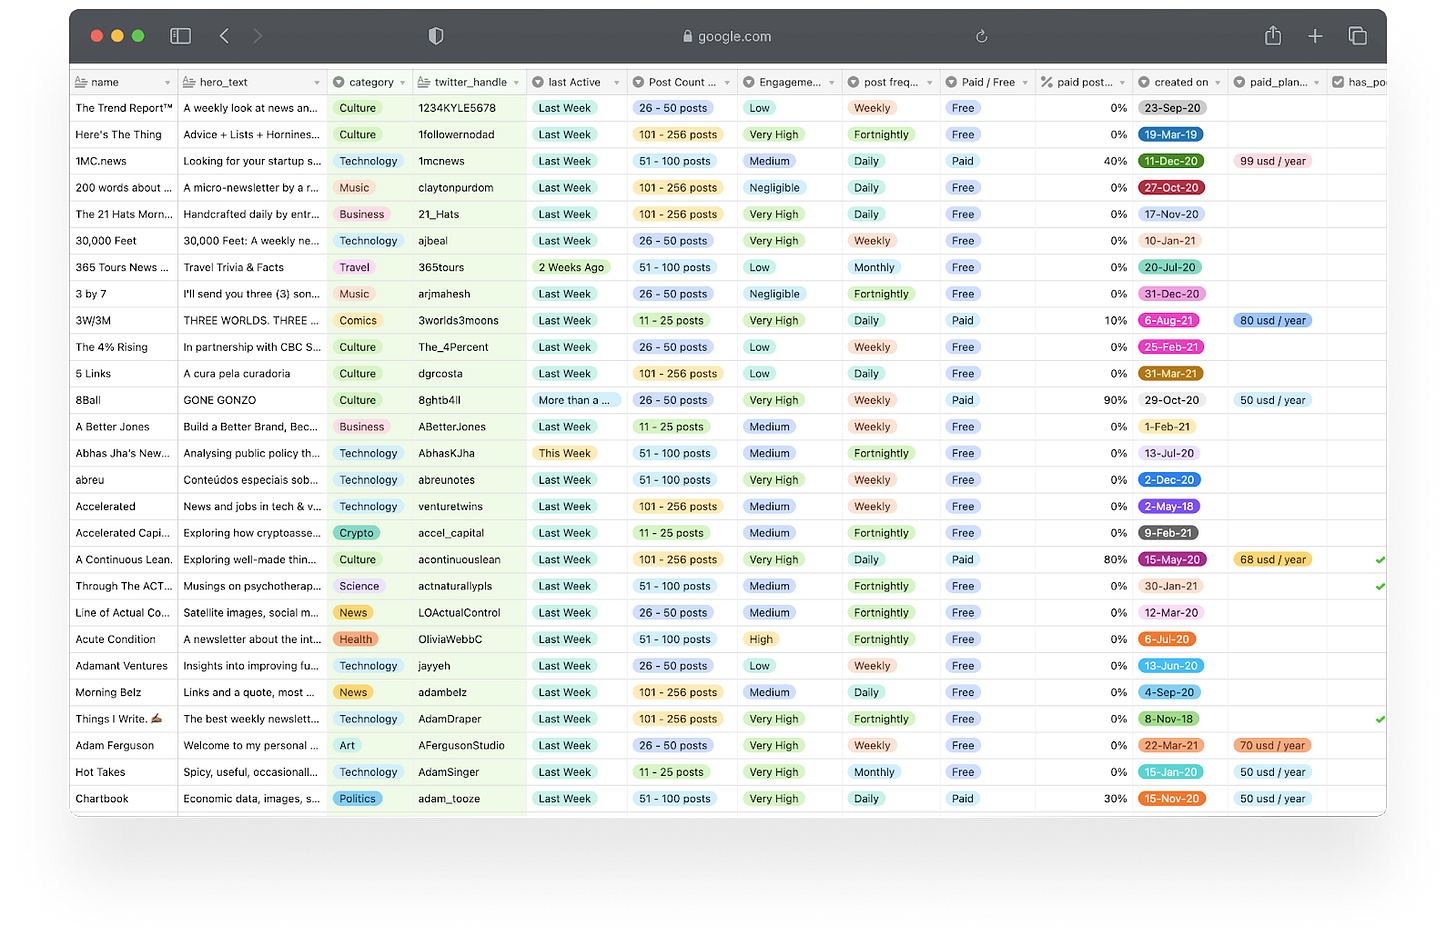This screenshot has width=1456, height=945.
Task: Click the 70 usd / year plan tag
Action: pyautogui.click(x=1273, y=746)
